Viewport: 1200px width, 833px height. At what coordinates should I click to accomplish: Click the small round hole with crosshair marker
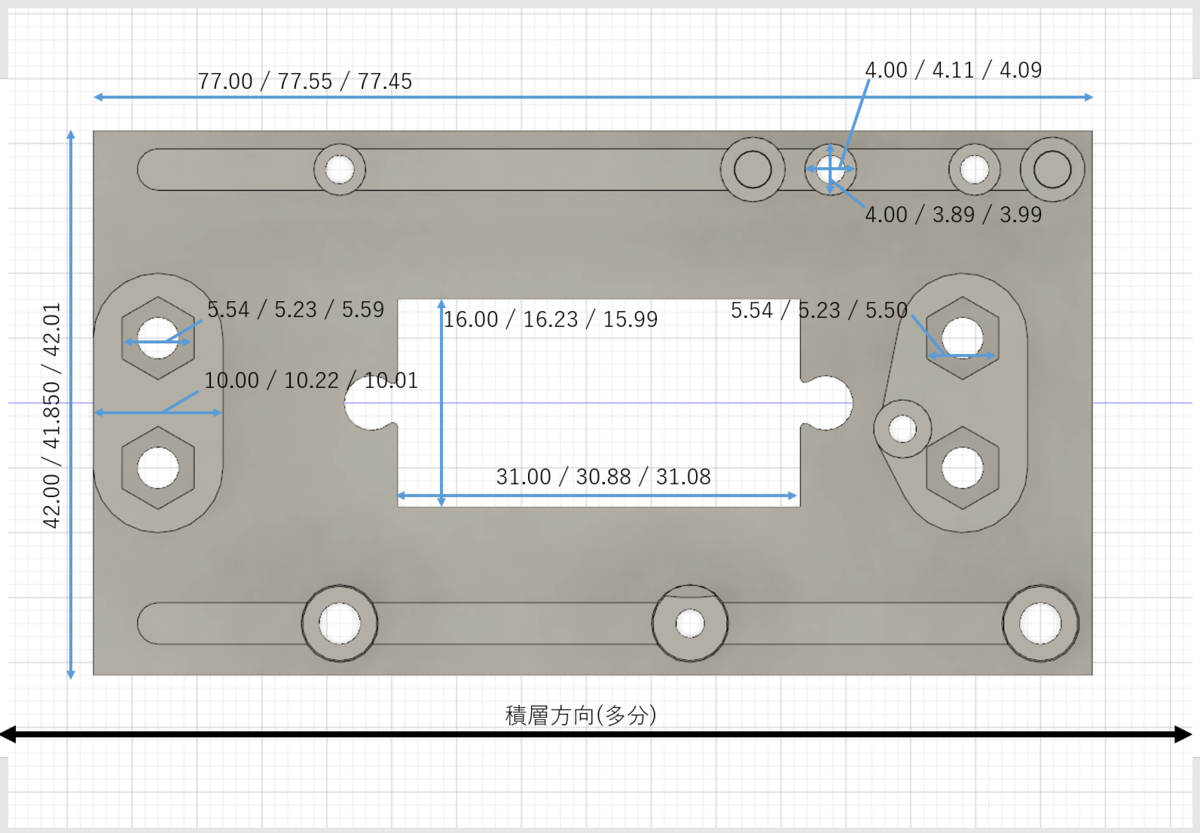tap(832, 170)
